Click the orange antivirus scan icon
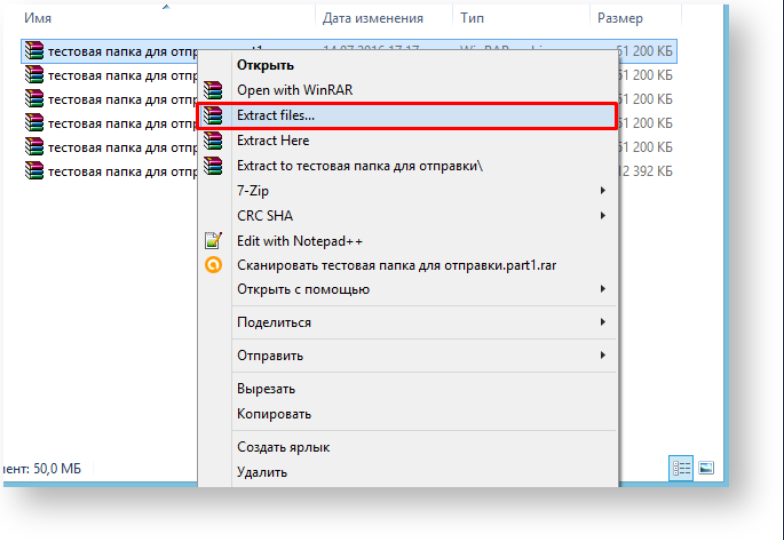Viewport: 784px width, 540px height. click(x=212, y=265)
